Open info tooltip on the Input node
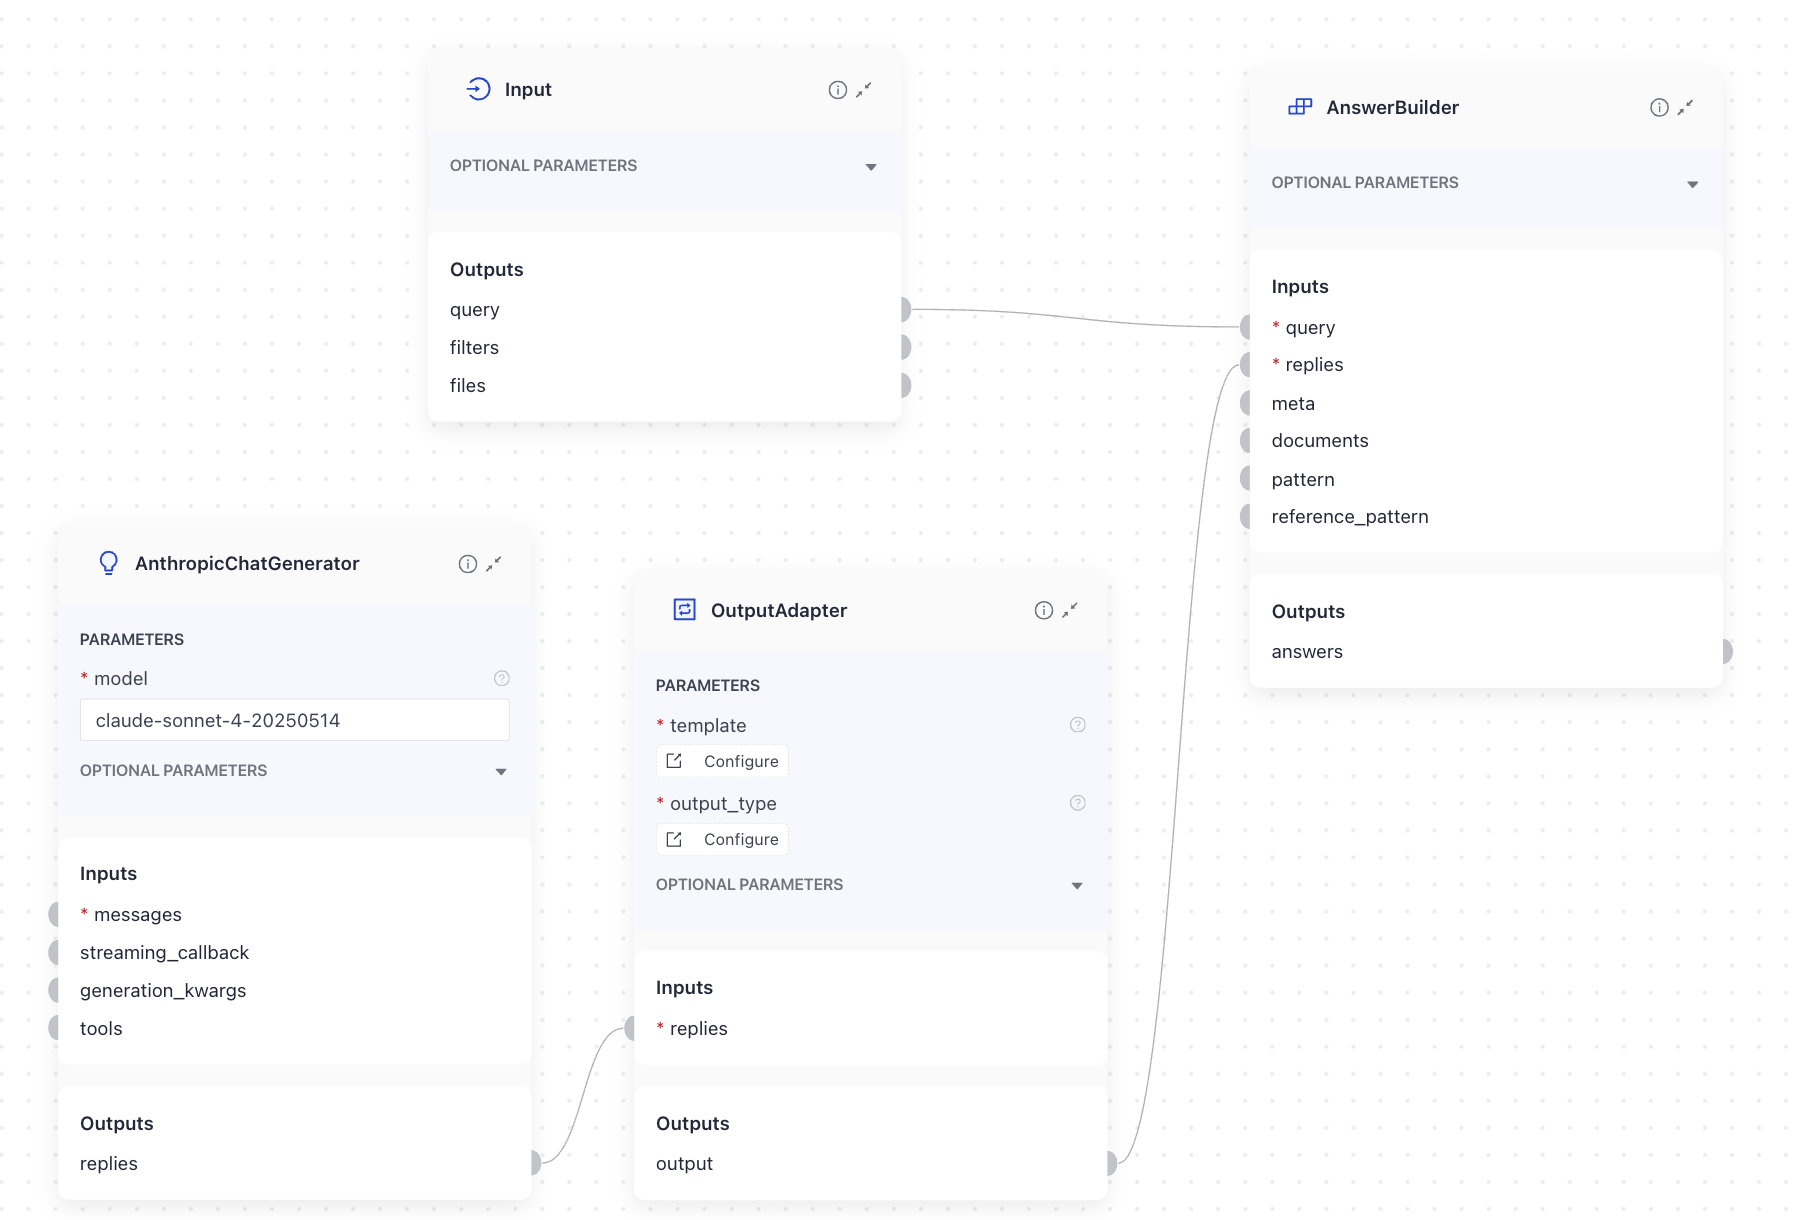 [x=837, y=89]
